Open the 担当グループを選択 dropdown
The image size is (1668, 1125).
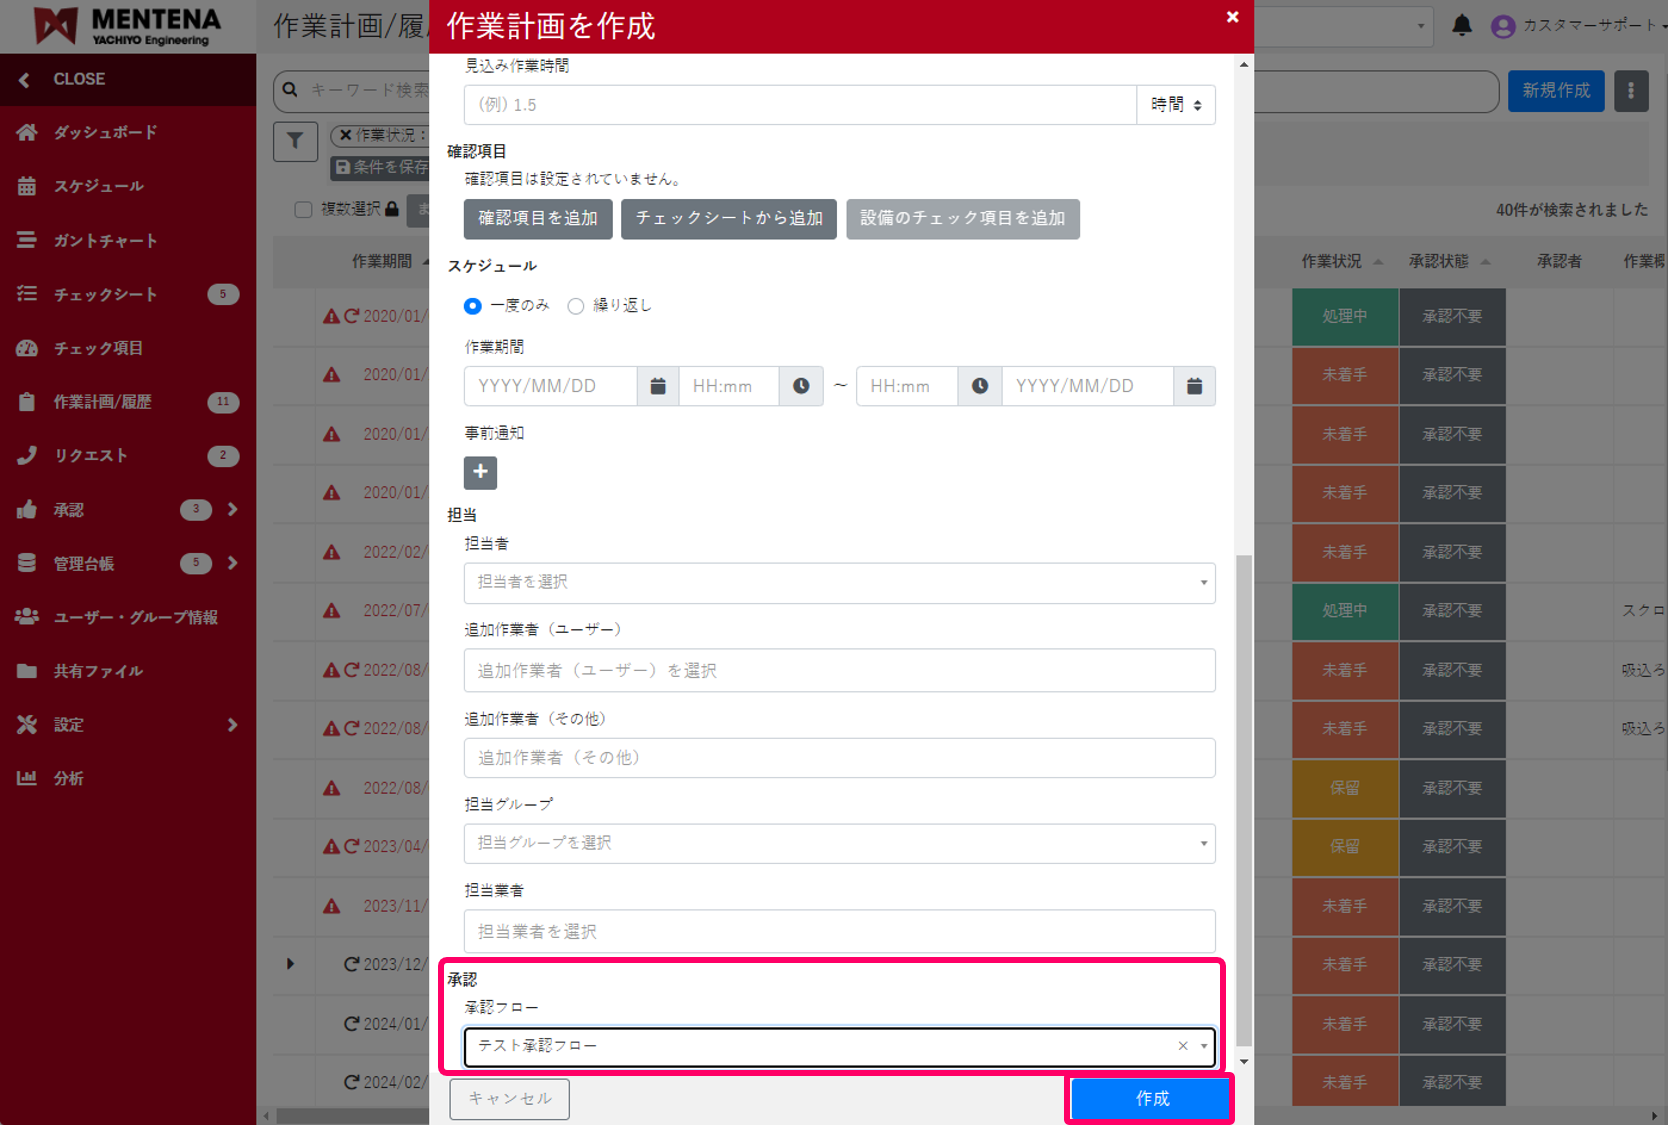pyautogui.click(x=838, y=844)
